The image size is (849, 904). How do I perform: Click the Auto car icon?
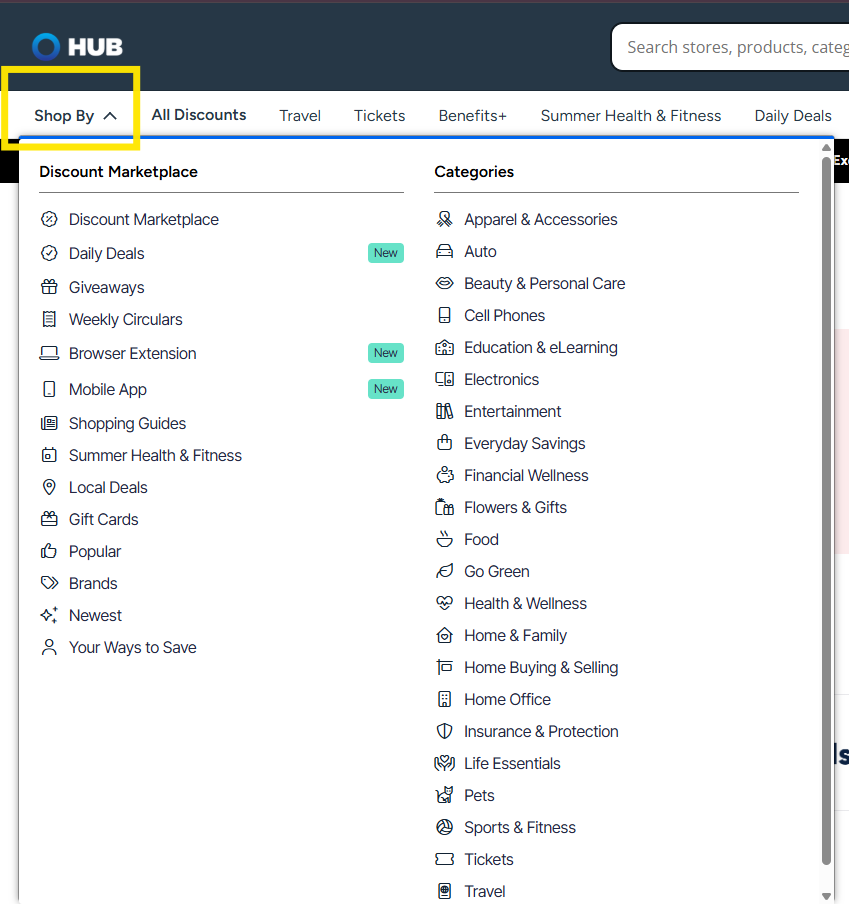point(444,251)
